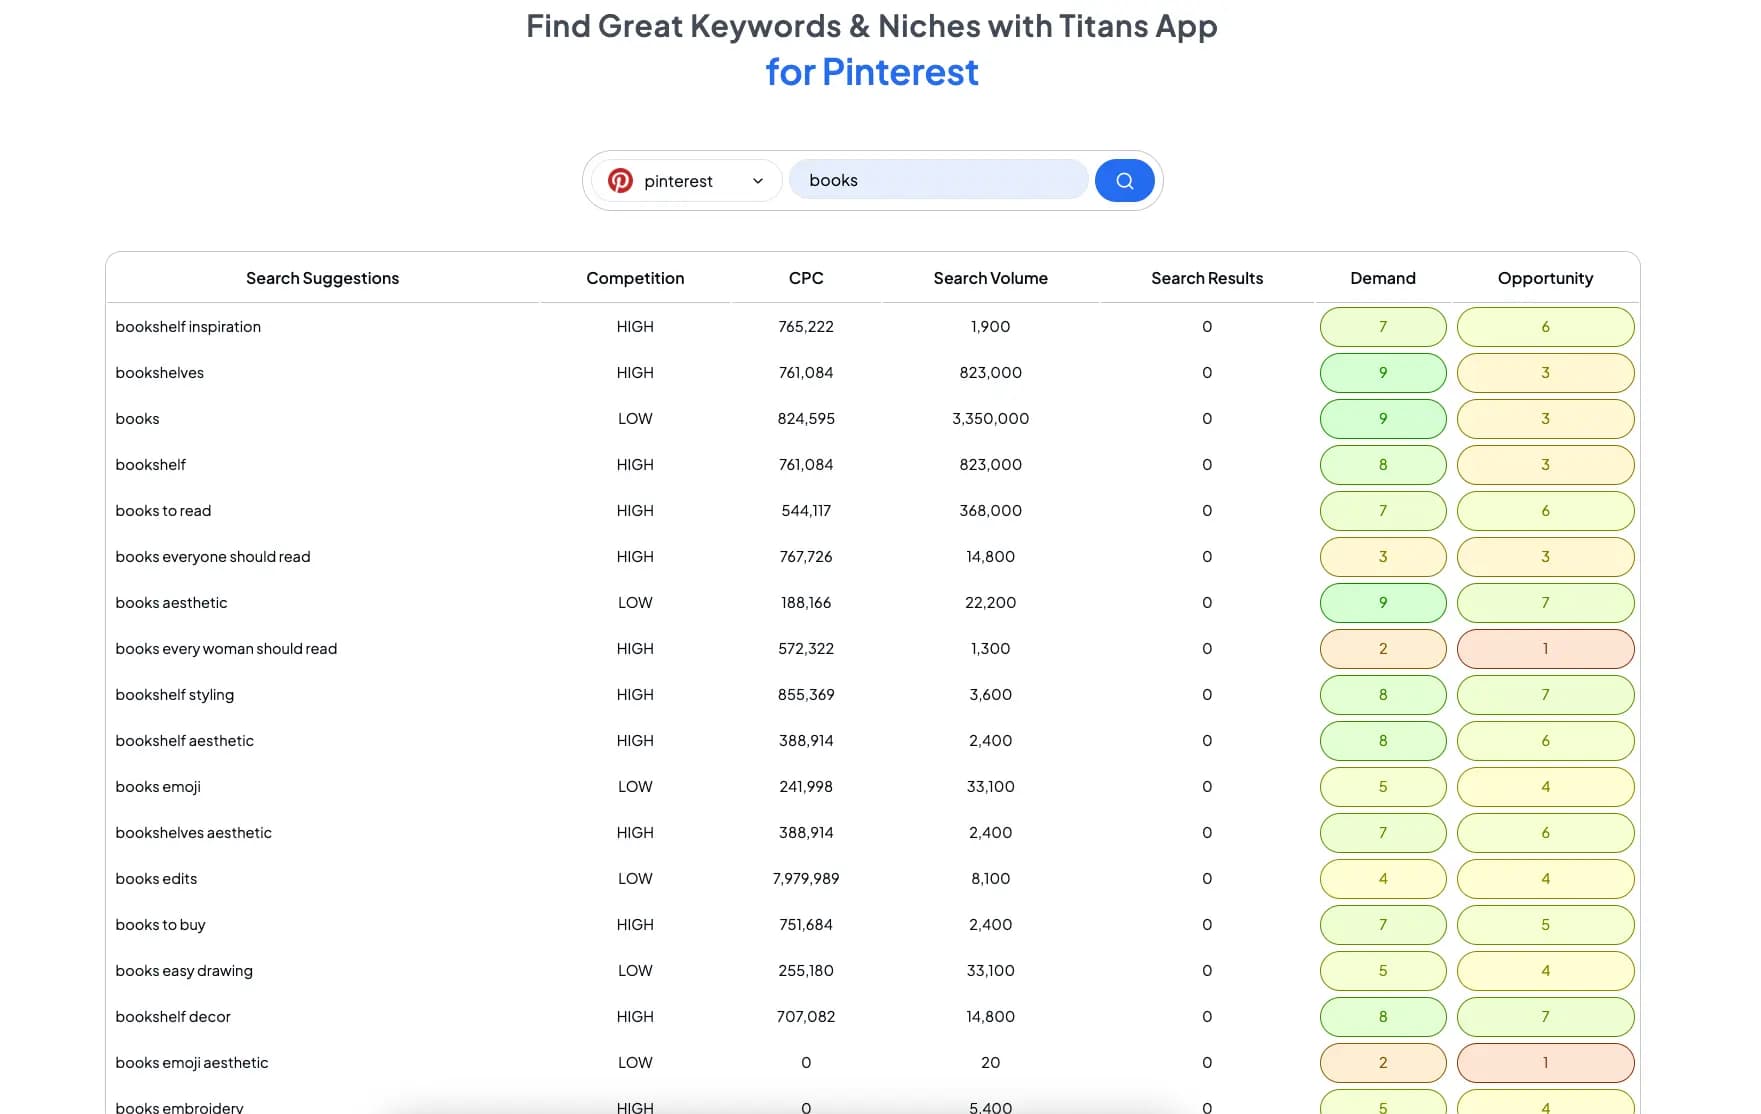Click demand badge 9 for bookshelves
This screenshot has height=1114, width=1761.
coord(1383,373)
